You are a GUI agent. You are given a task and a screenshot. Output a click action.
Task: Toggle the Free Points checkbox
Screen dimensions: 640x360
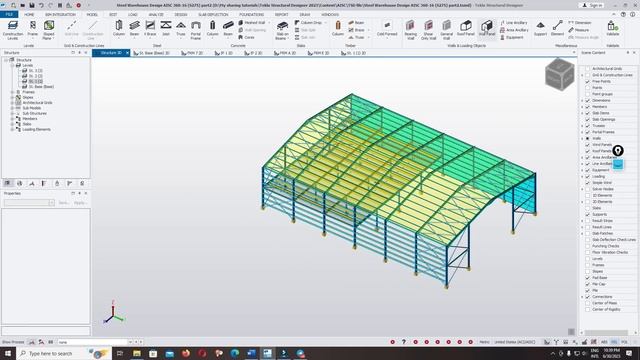[x=588, y=81]
